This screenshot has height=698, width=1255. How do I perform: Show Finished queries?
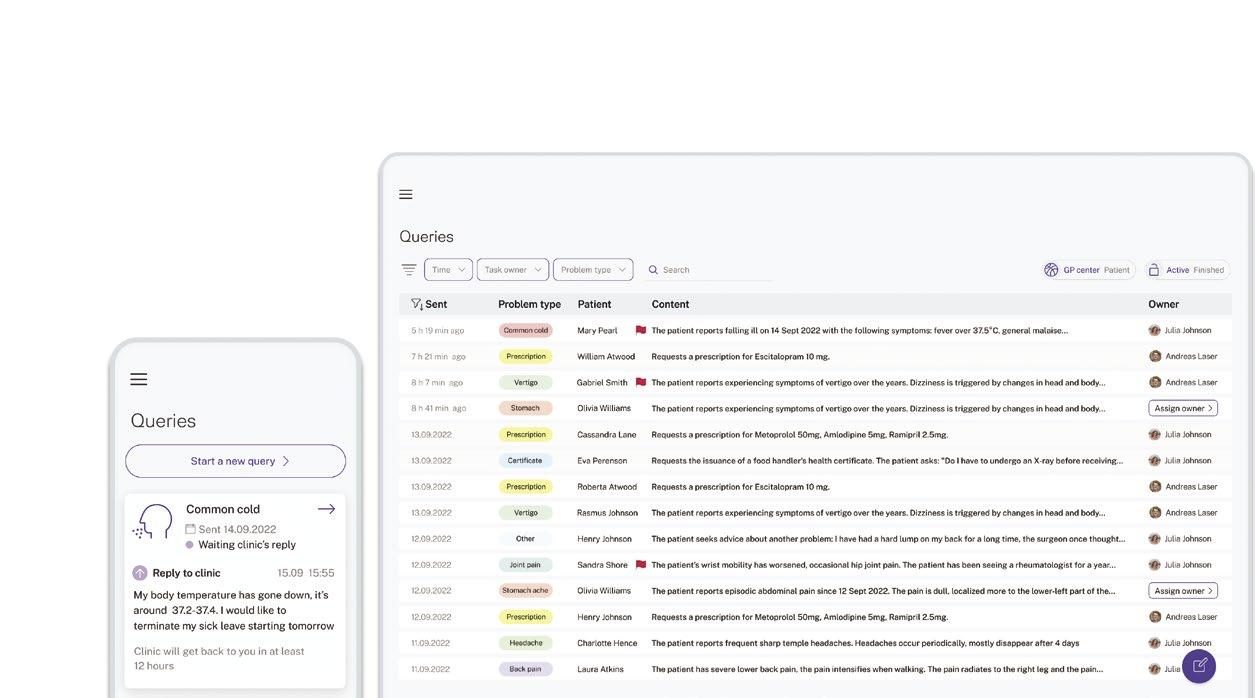coord(1209,270)
